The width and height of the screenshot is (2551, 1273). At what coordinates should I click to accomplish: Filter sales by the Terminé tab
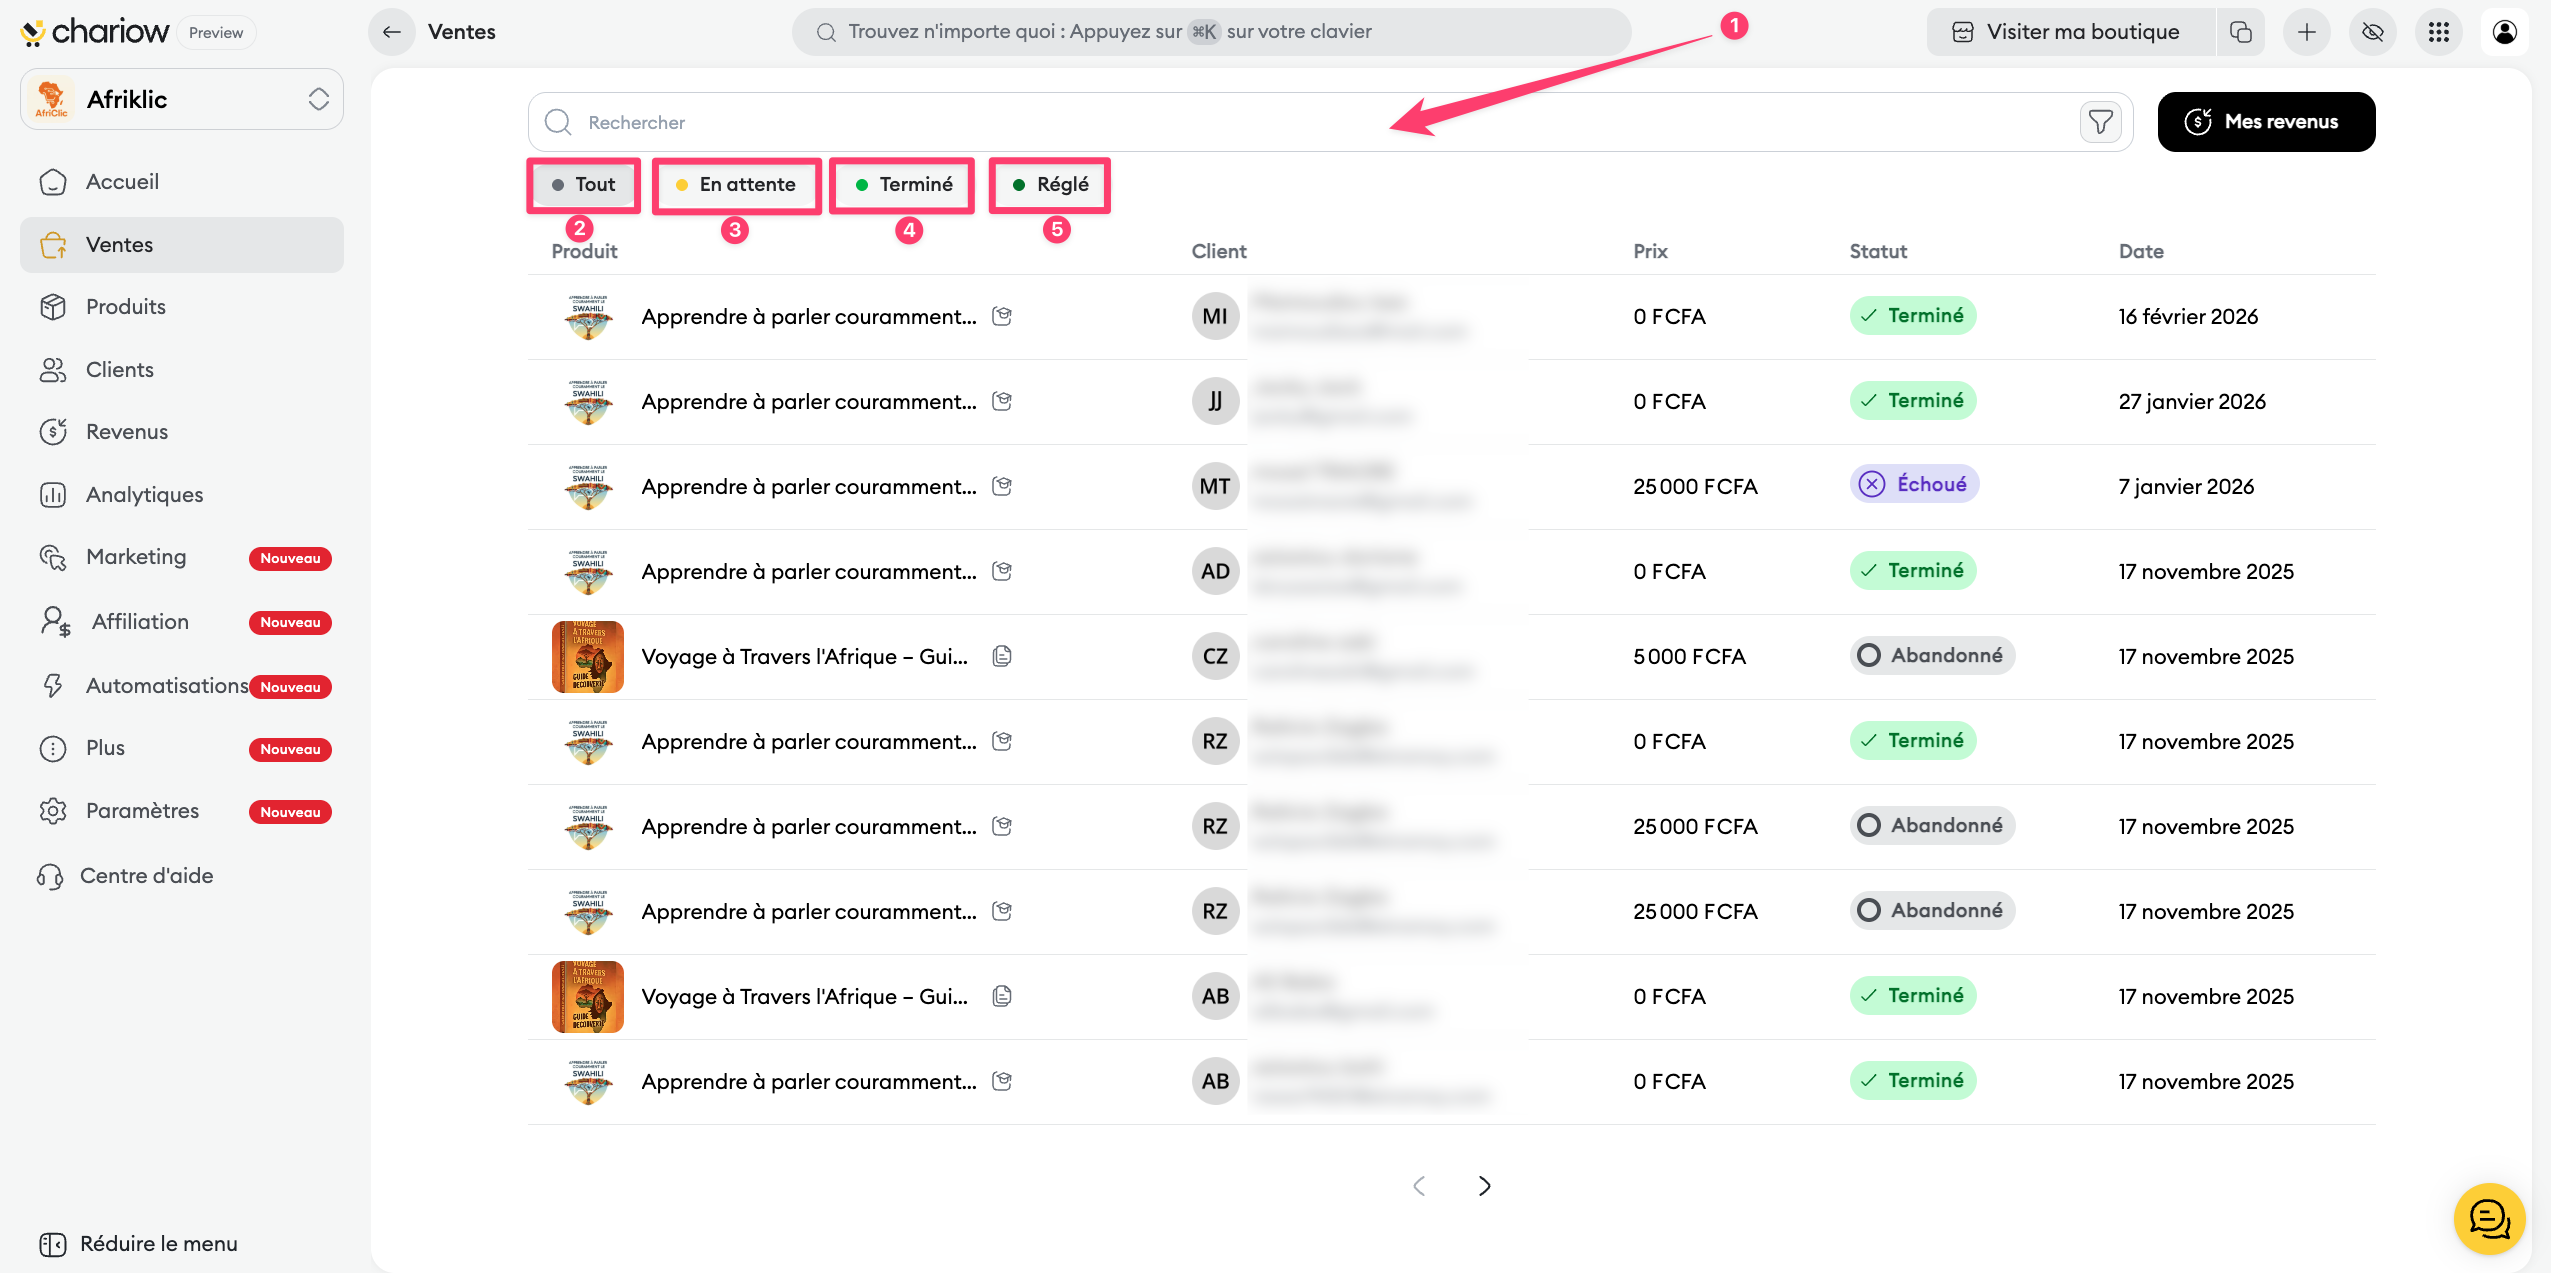pyautogui.click(x=903, y=184)
